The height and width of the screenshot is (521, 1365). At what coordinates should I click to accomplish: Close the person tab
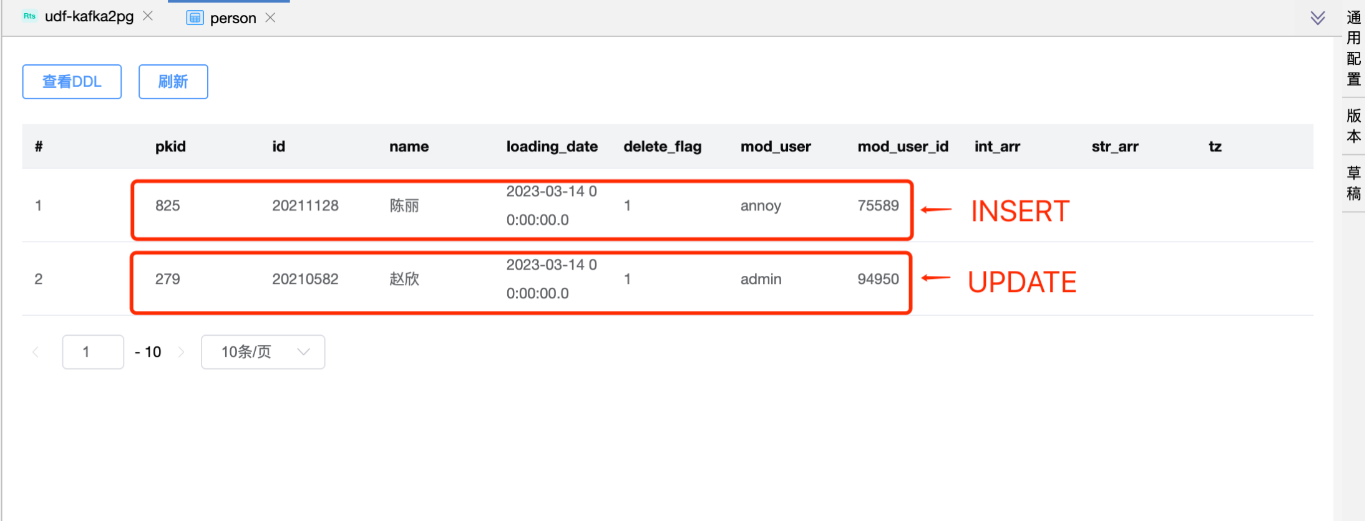click(270, 18)
